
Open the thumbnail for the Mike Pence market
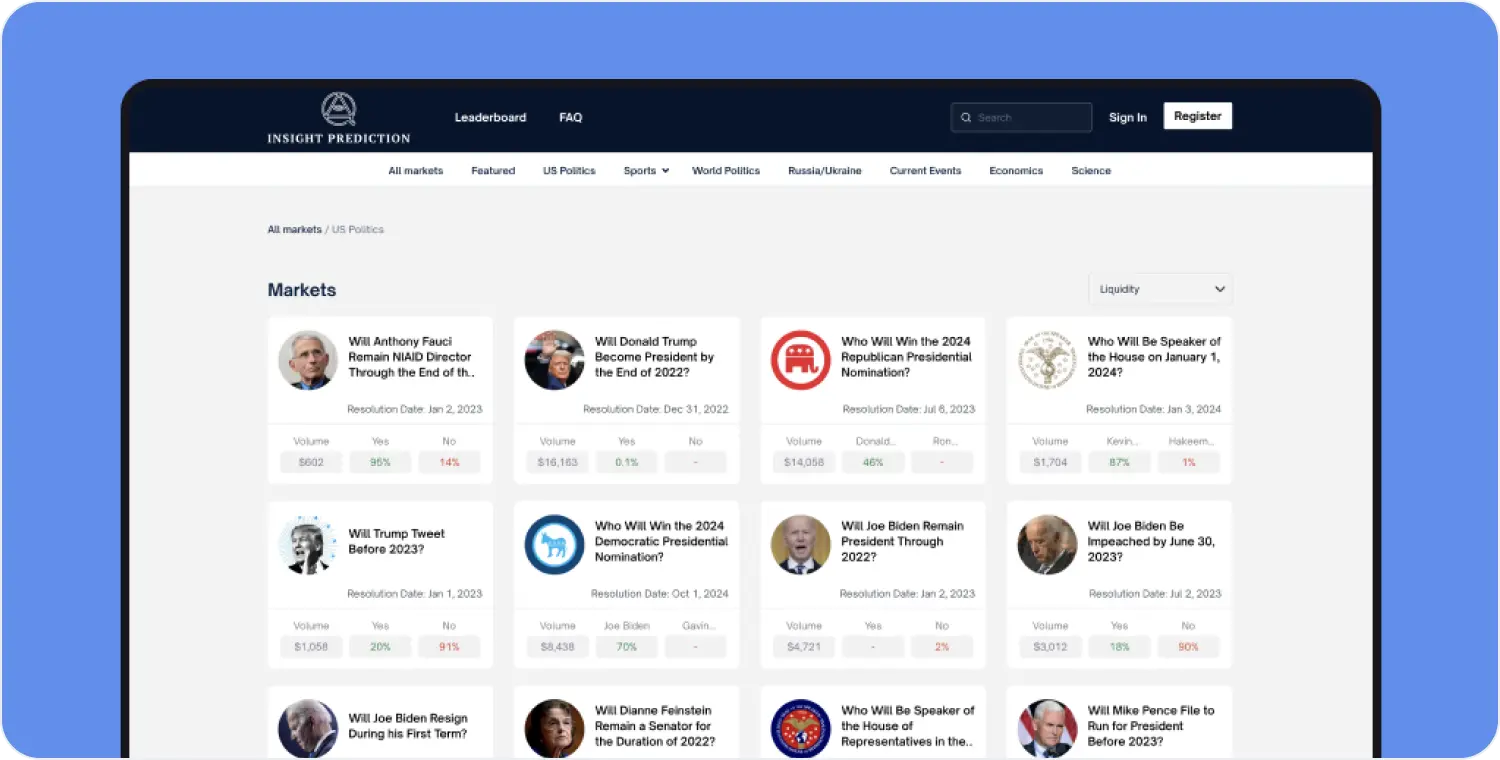1047,729
